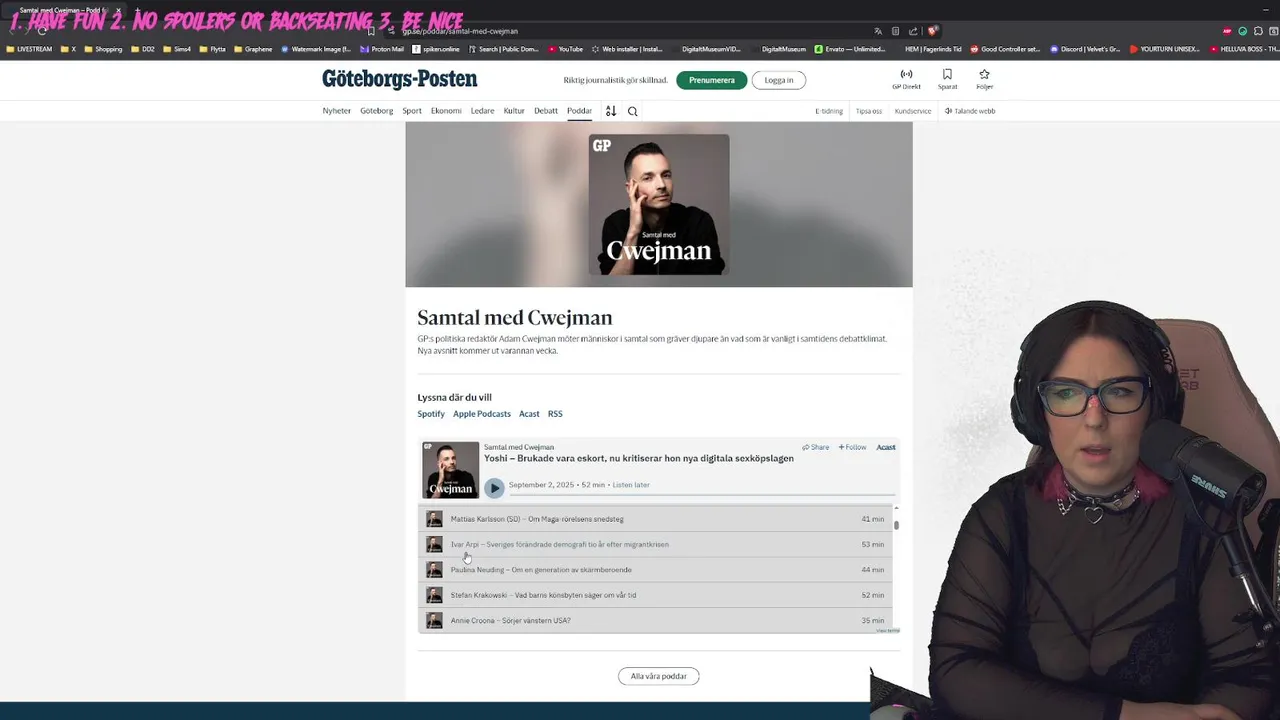The image size is (1280, 720).
Task: Go to the Sport section
Action: 412,111
